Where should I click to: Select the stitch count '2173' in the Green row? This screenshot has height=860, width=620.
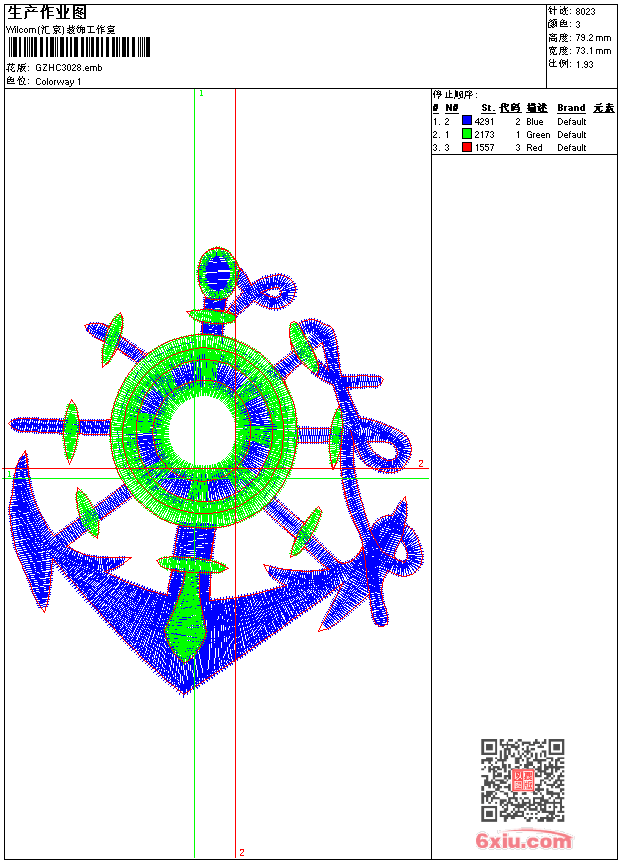pos(484,135)
